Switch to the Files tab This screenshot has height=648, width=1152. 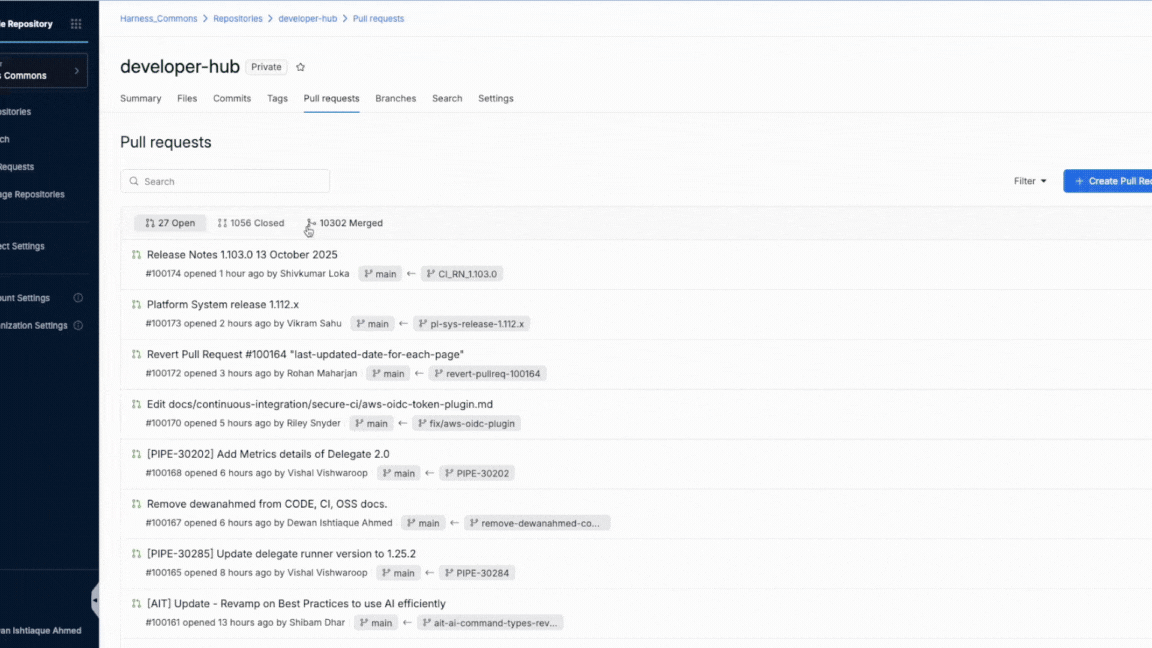coord(187,98)
